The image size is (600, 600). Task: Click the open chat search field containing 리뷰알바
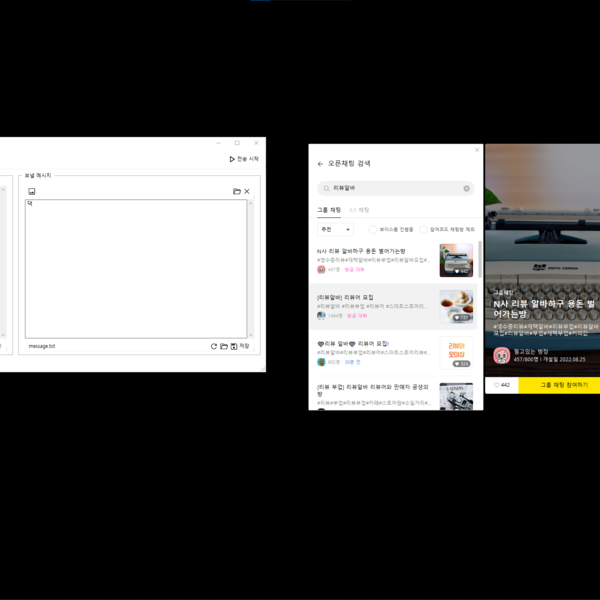[x=396, y=188]
